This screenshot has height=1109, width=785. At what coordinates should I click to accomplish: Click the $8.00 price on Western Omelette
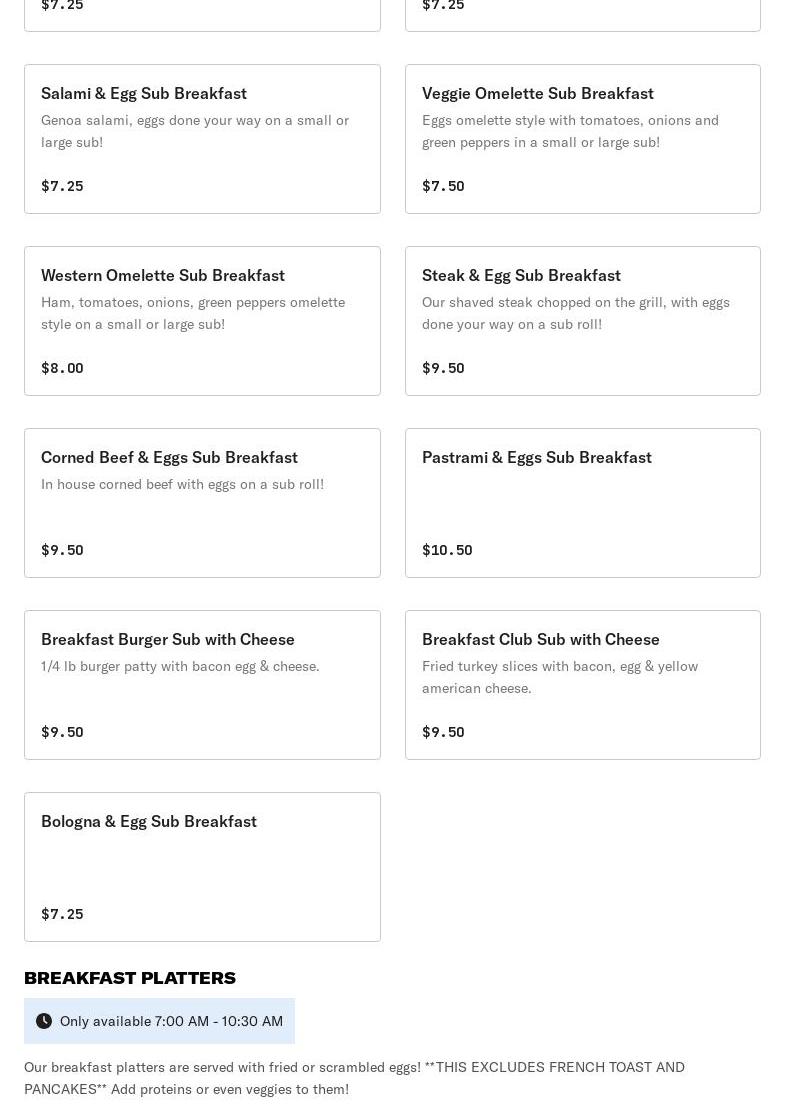(x=62, y=368)
